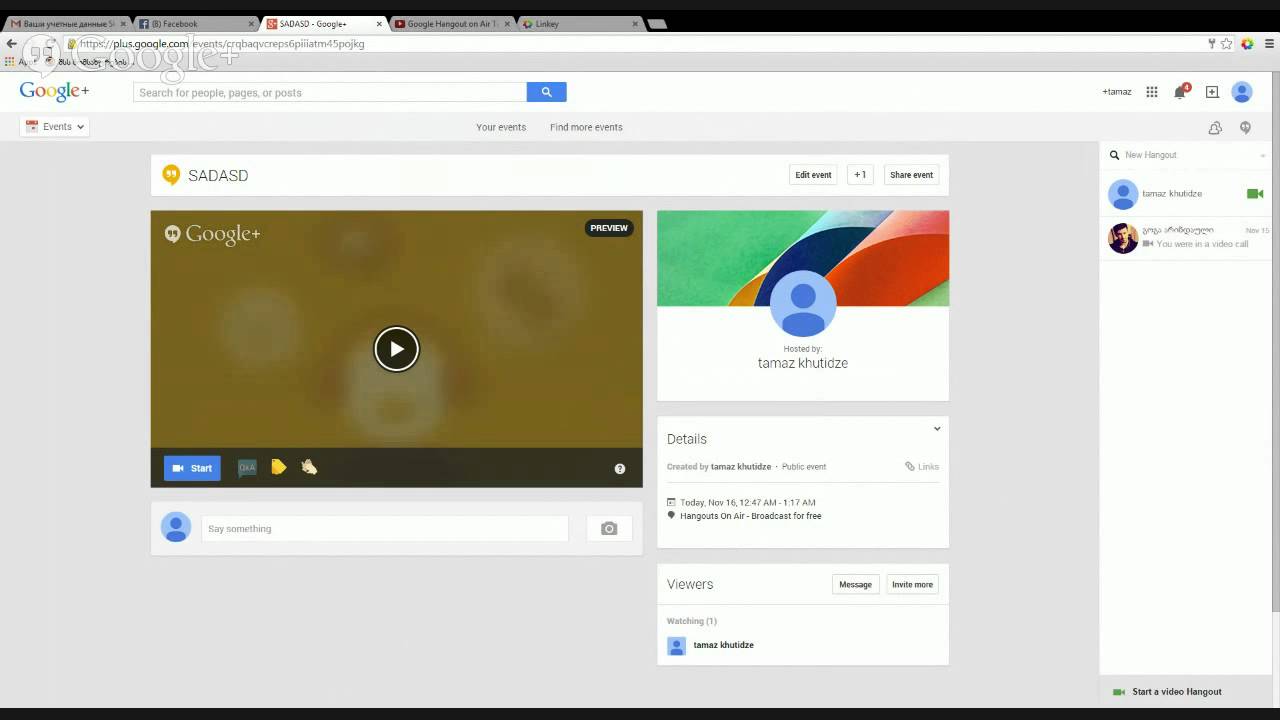Click the Invite more button
The width and height of the screenshot is (1280, 720).
click(912, 585)
